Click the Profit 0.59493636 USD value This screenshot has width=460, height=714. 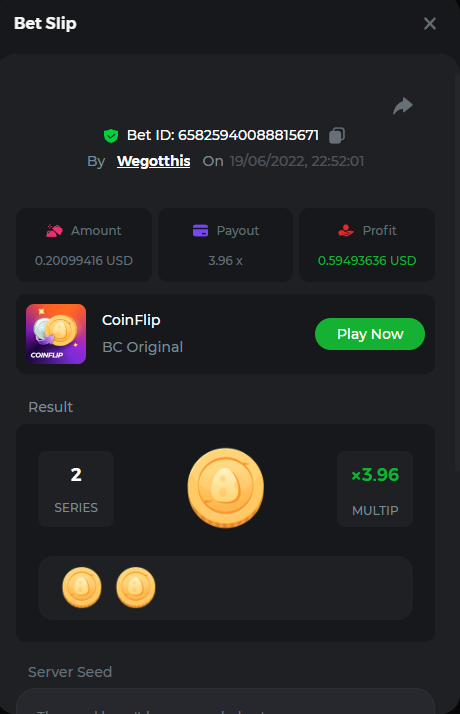pyautogui.click(x=367, y=260)
